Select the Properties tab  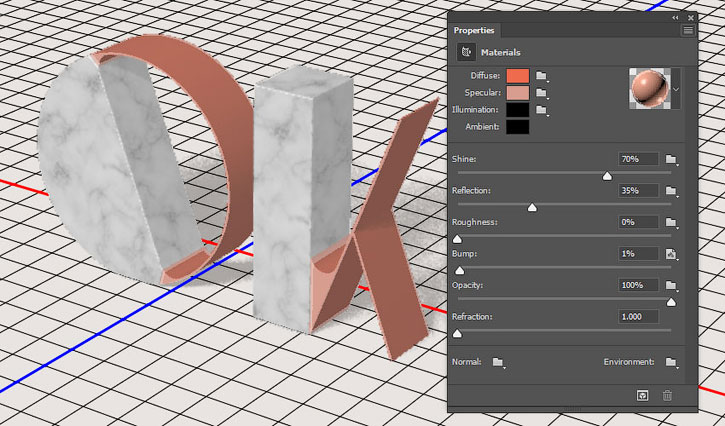pos(474,31)
